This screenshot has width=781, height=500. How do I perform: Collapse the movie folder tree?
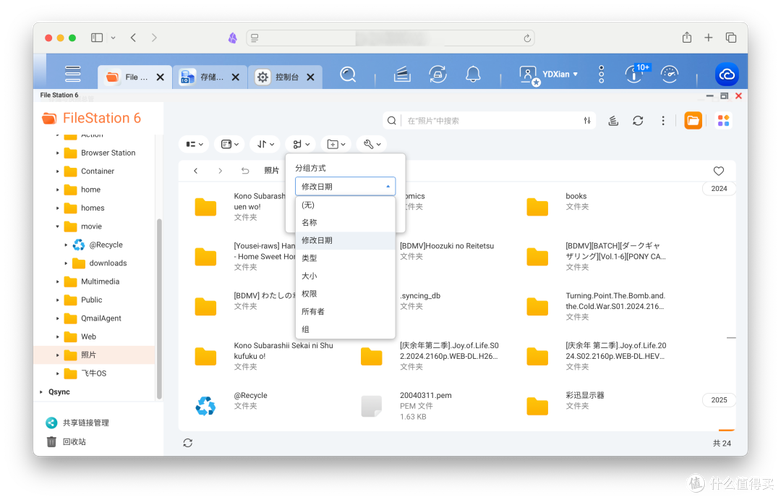coord(57,227)
